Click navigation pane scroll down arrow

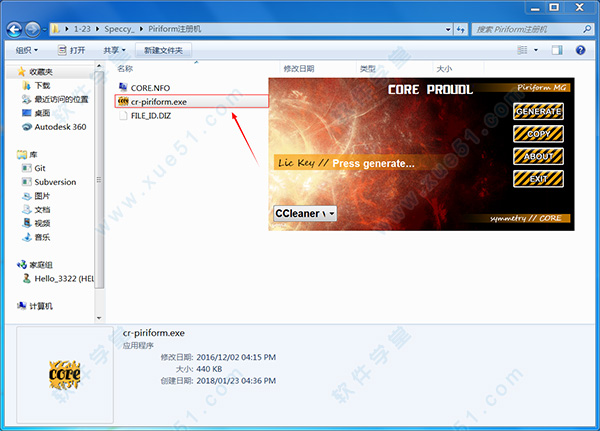click(99, 318)
